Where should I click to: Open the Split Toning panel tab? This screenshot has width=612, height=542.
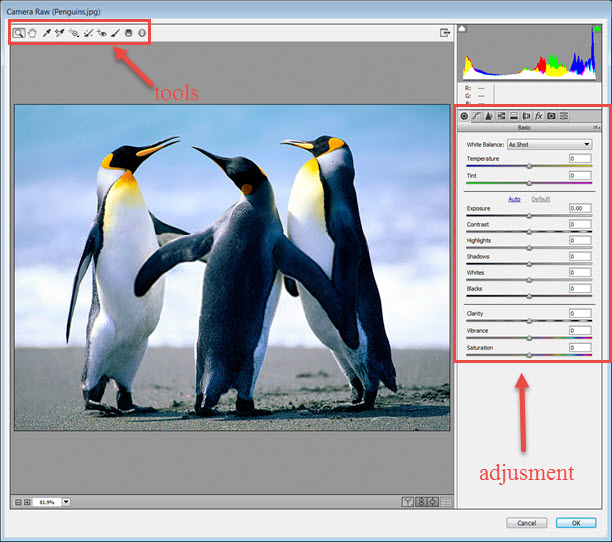click(x=514, y=116)
